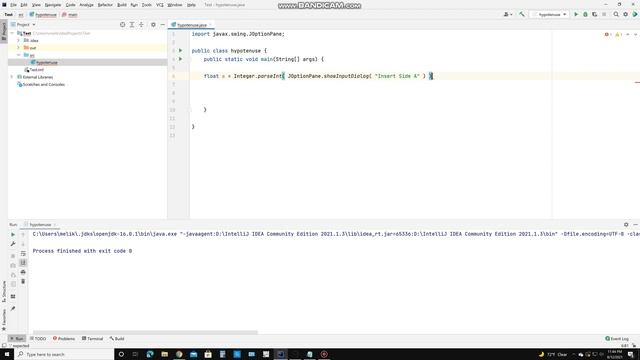Collapse the Test project root node
Image resolution: width=640 pixels, height=360 pixels.
coord(12,33)
